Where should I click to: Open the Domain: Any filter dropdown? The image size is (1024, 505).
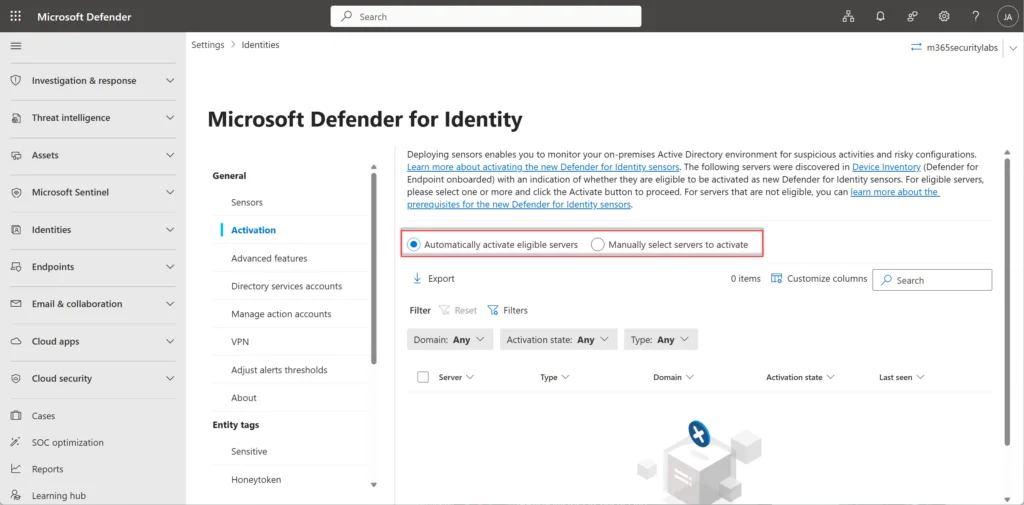coord(450,340)
